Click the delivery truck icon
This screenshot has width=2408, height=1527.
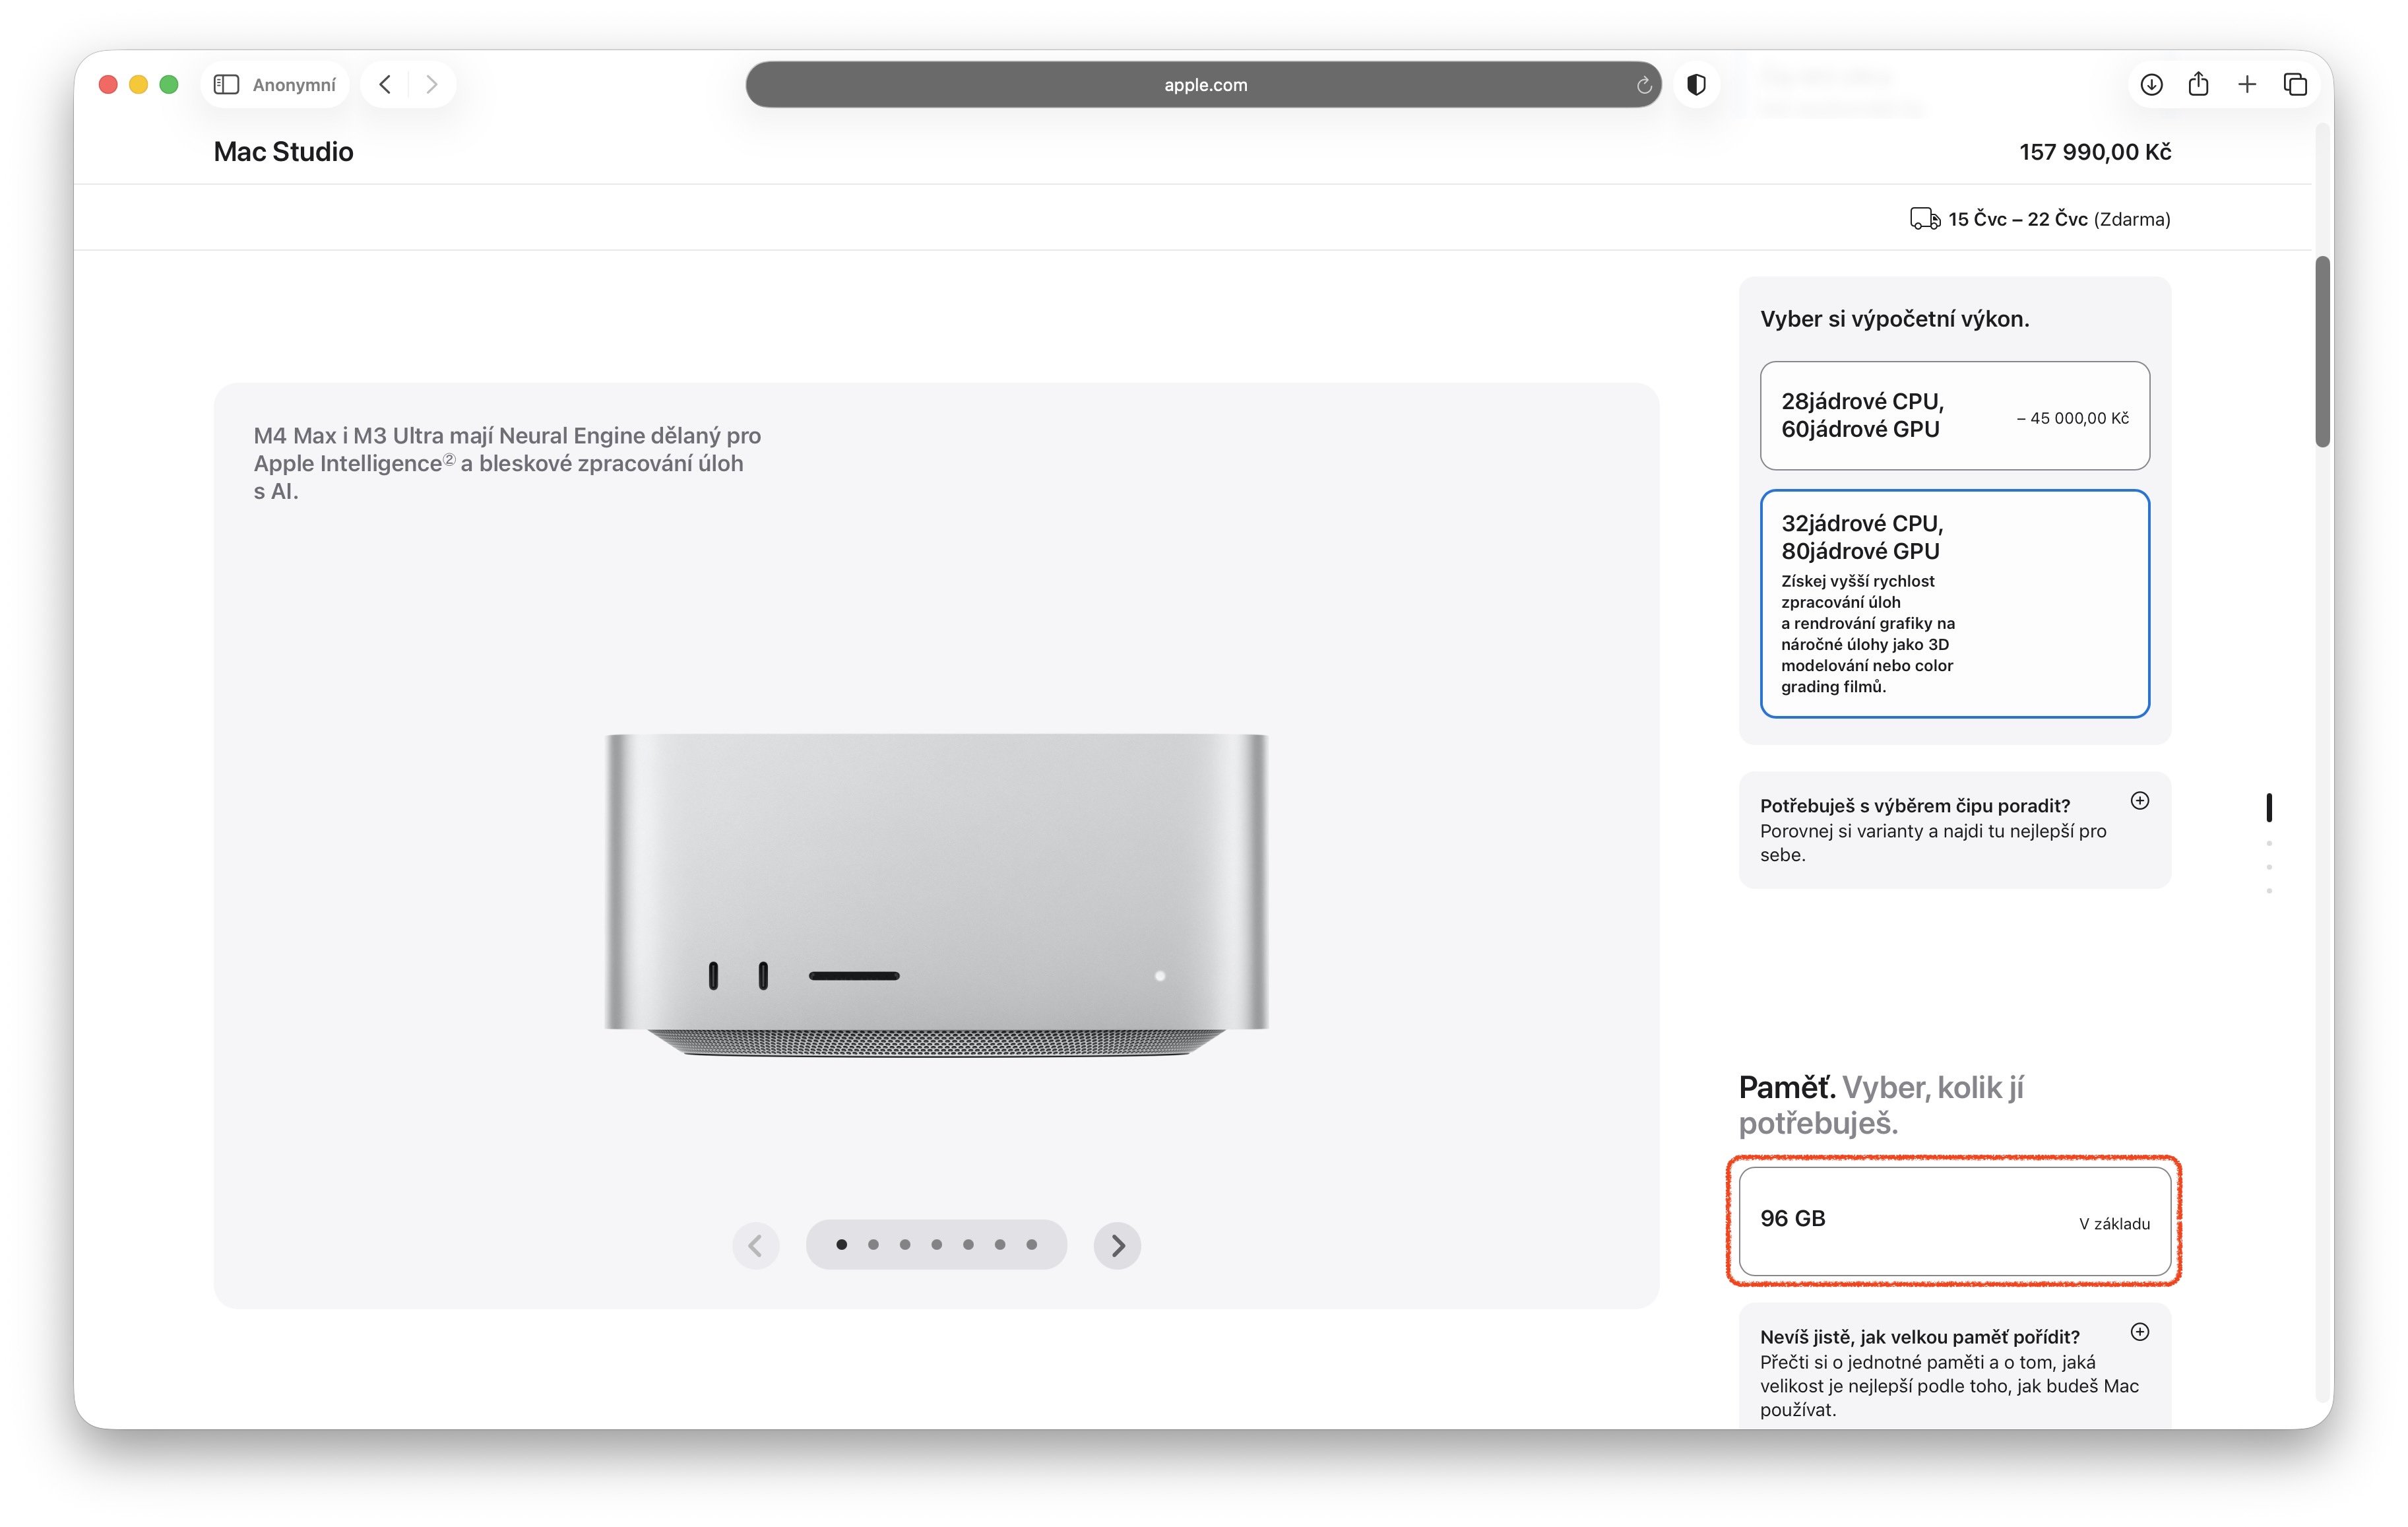[1924, 219]
